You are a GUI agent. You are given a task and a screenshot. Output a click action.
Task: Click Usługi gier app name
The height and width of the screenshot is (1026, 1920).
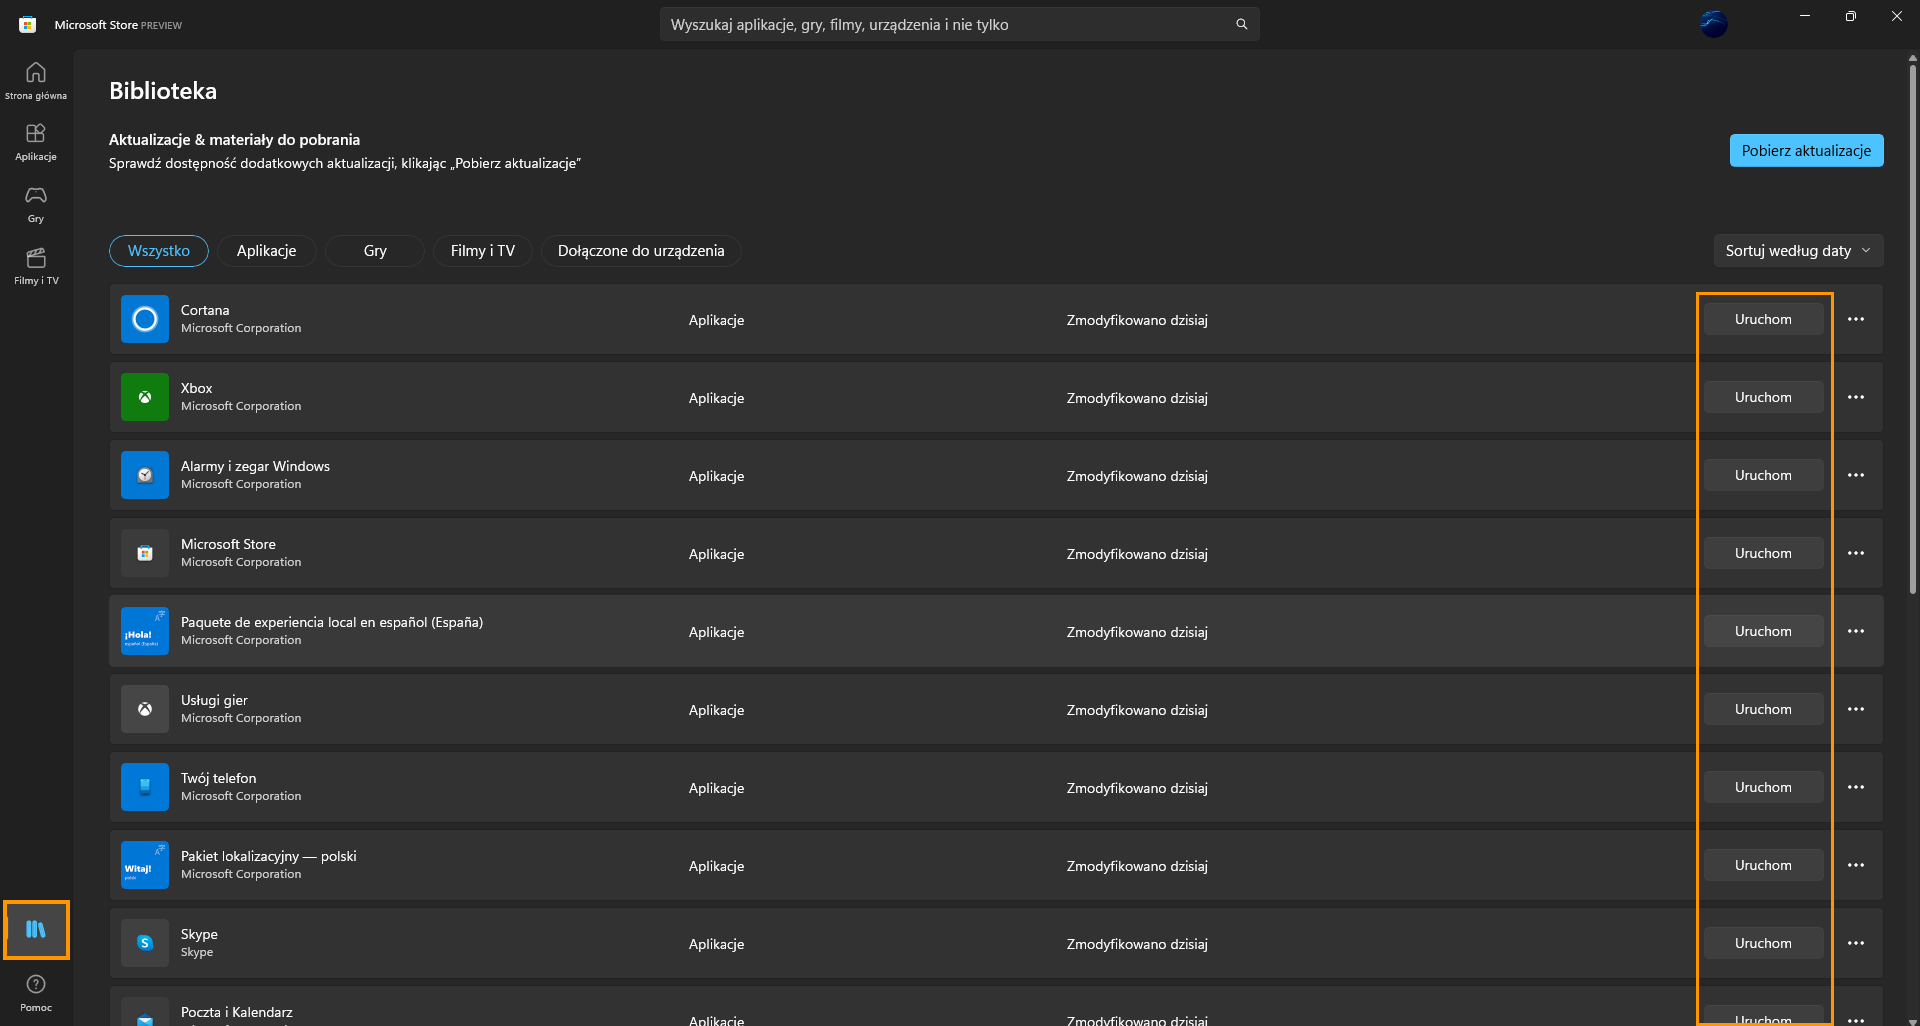coord(214,700)
